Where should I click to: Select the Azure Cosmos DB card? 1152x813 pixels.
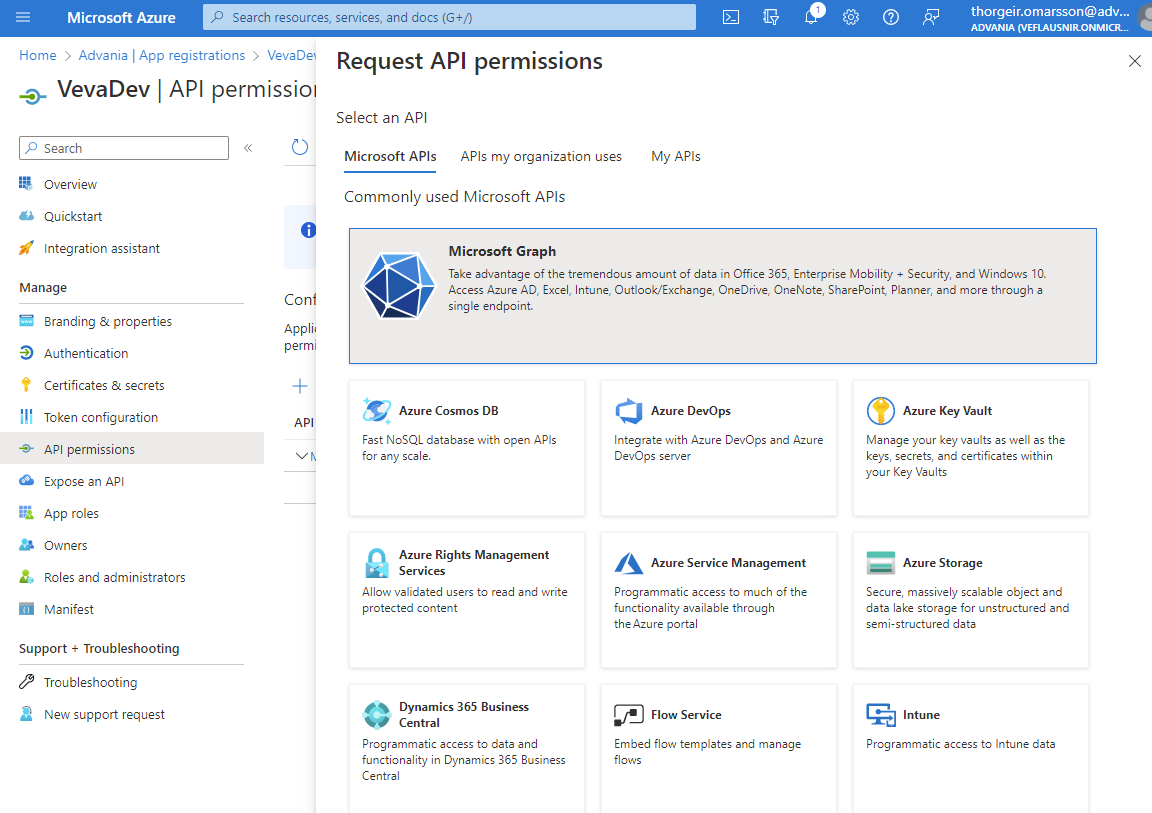(467, 448)
